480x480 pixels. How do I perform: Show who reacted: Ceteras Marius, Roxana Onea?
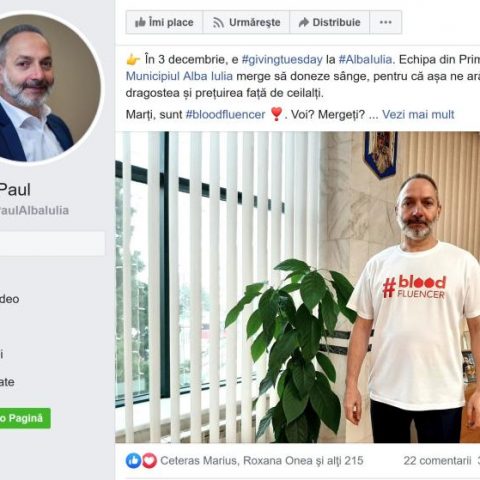pos(262,461)
